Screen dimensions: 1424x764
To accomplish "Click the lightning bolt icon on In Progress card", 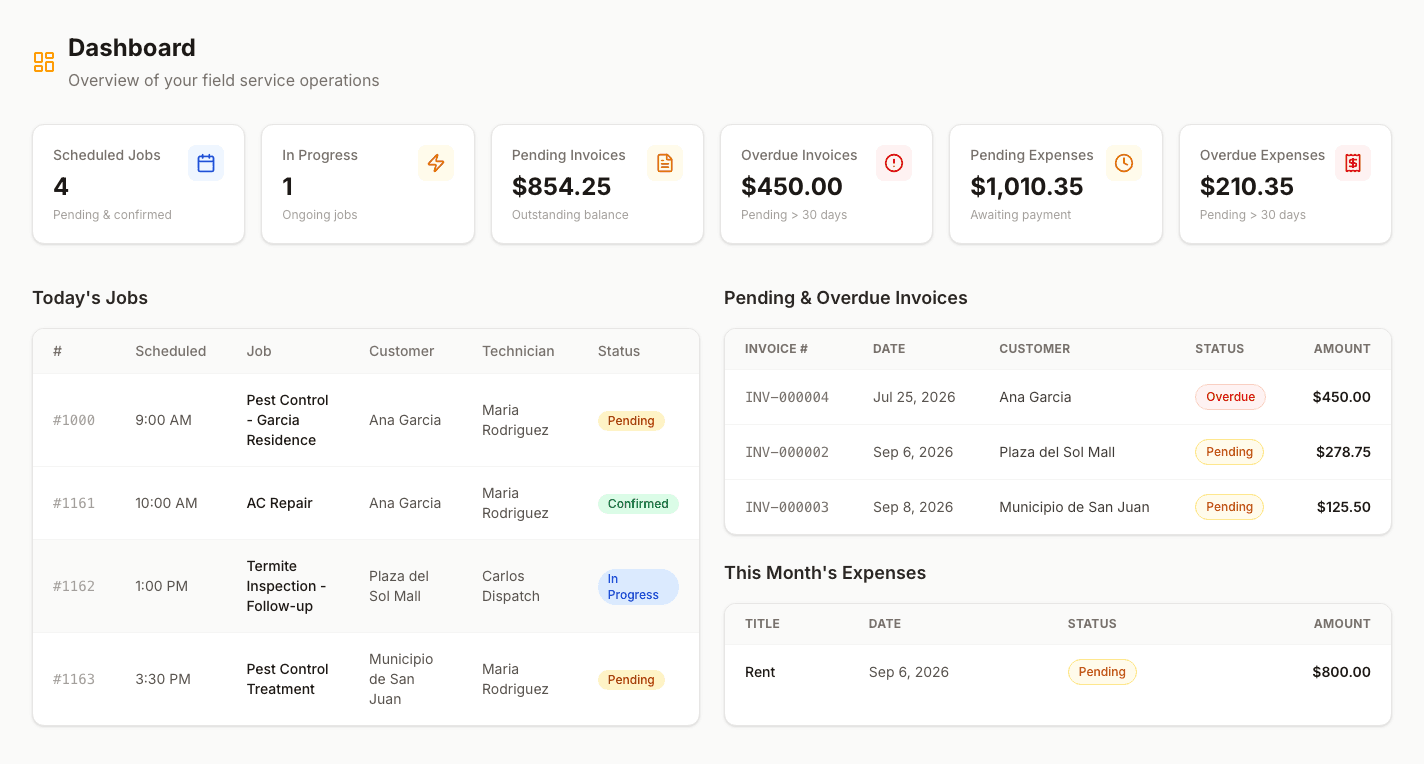I will (436, 163).
